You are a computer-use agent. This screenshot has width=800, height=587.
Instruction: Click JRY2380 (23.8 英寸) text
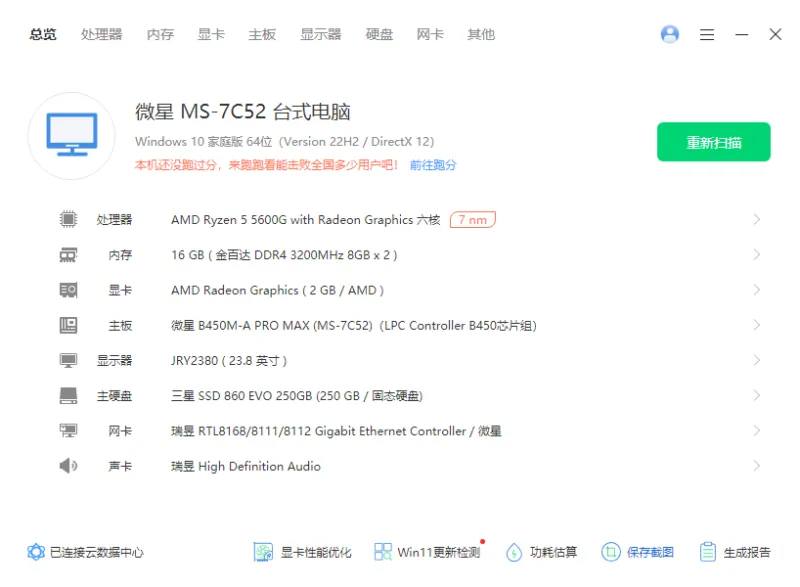point(229,361)
